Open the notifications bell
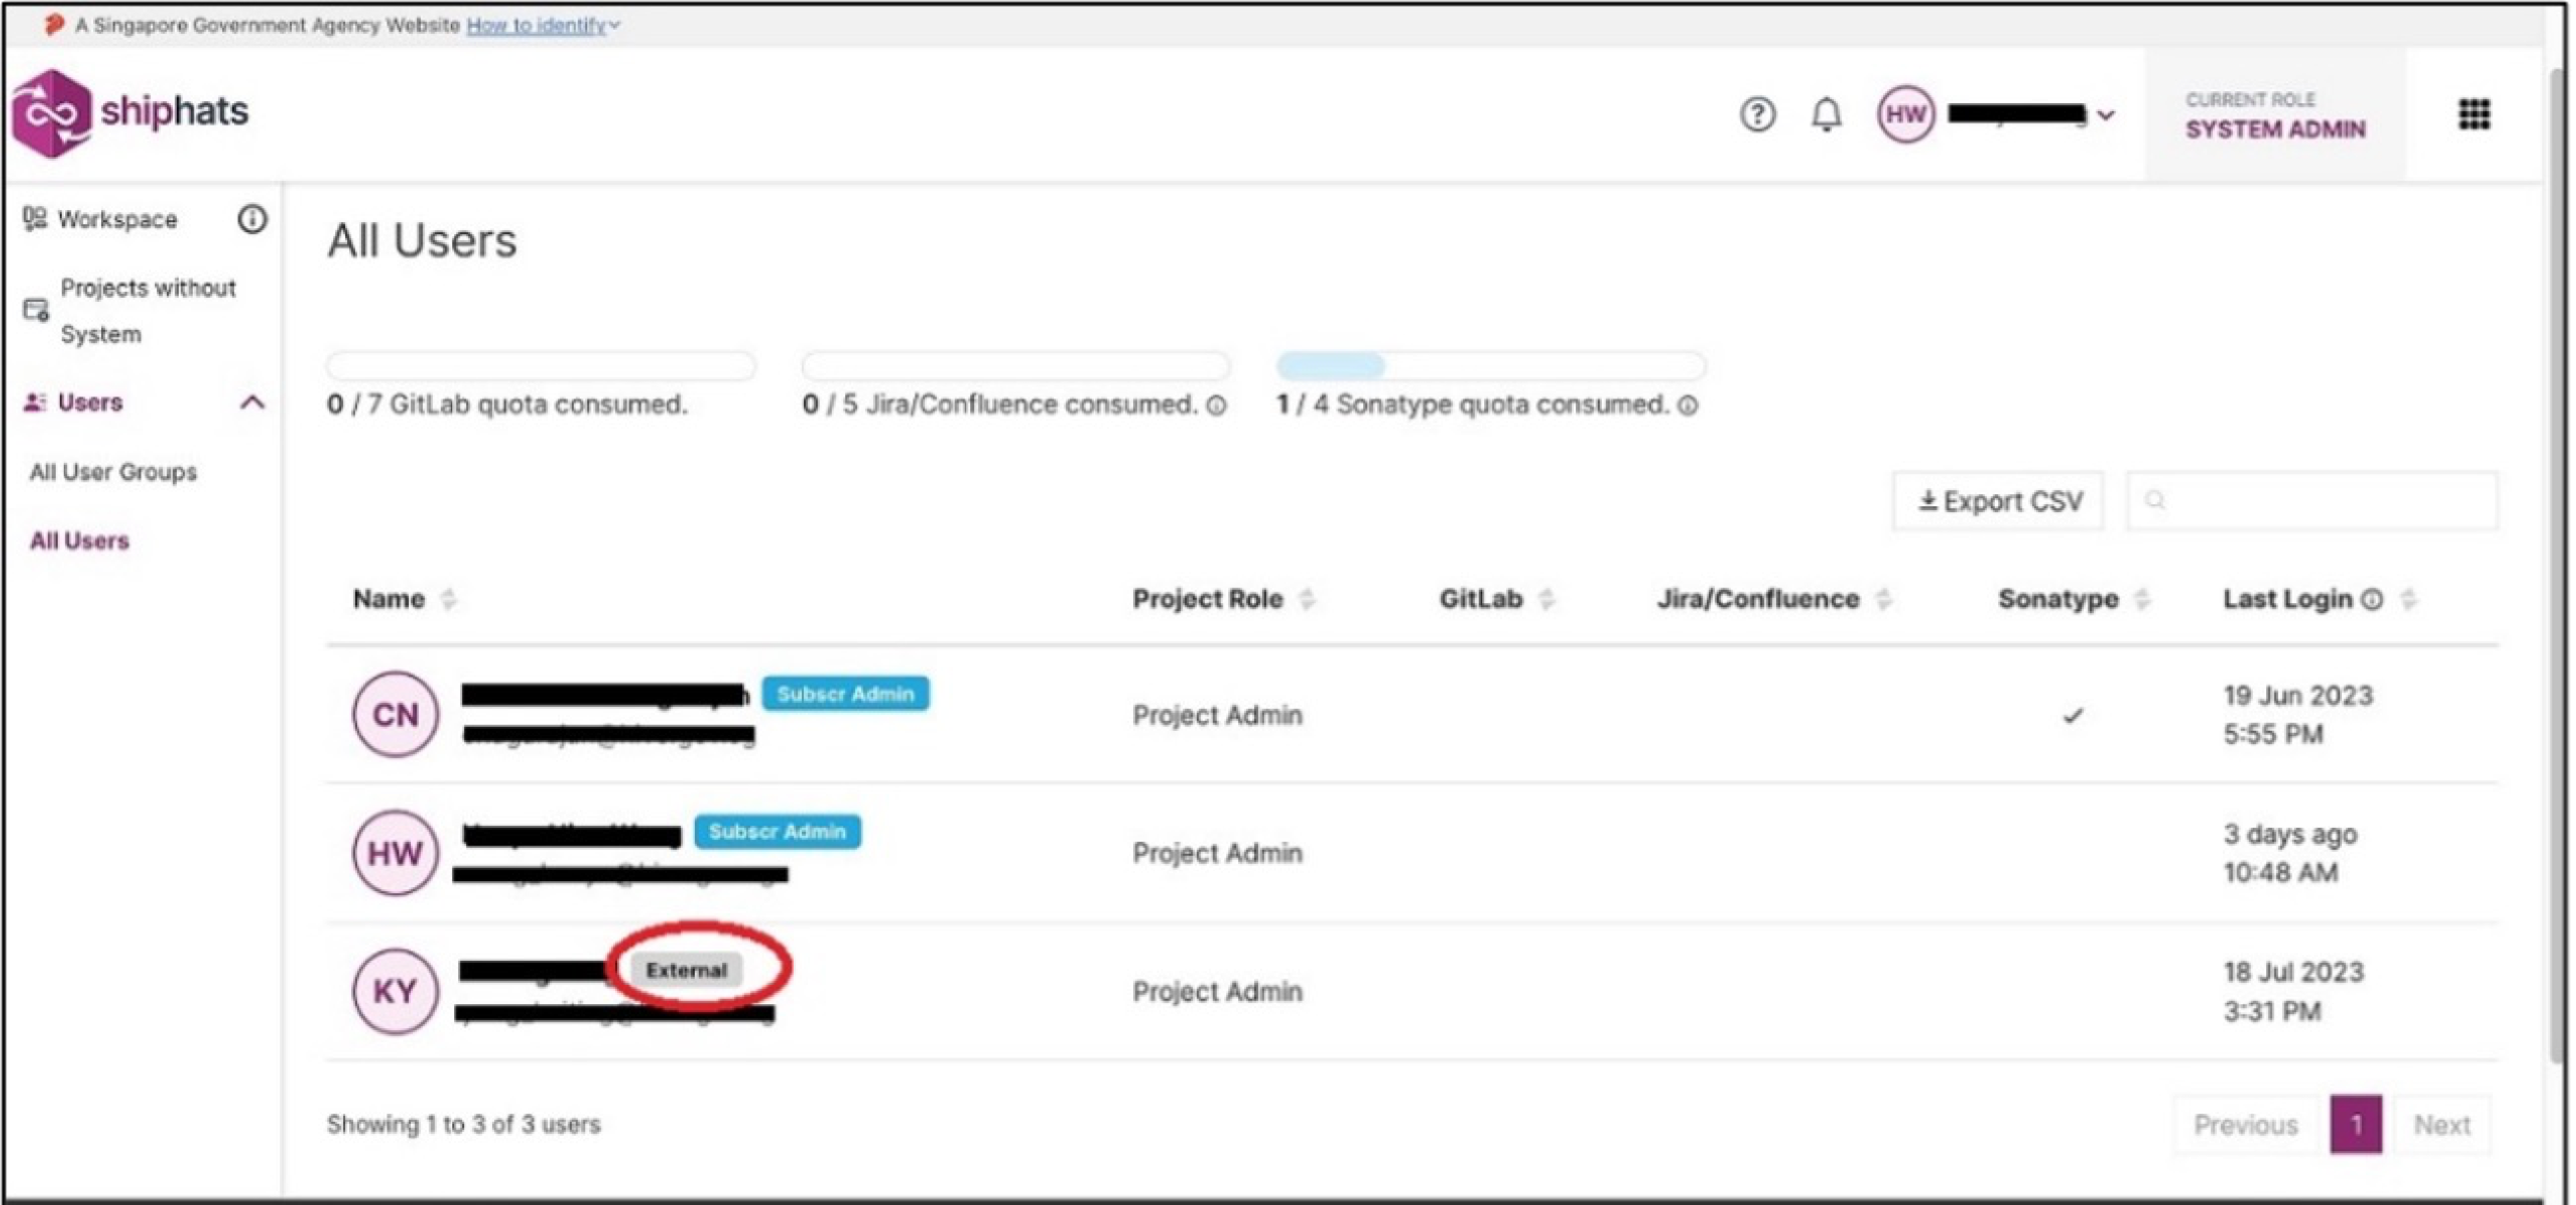2576x1205 pixels. (x=1825, y=114)
